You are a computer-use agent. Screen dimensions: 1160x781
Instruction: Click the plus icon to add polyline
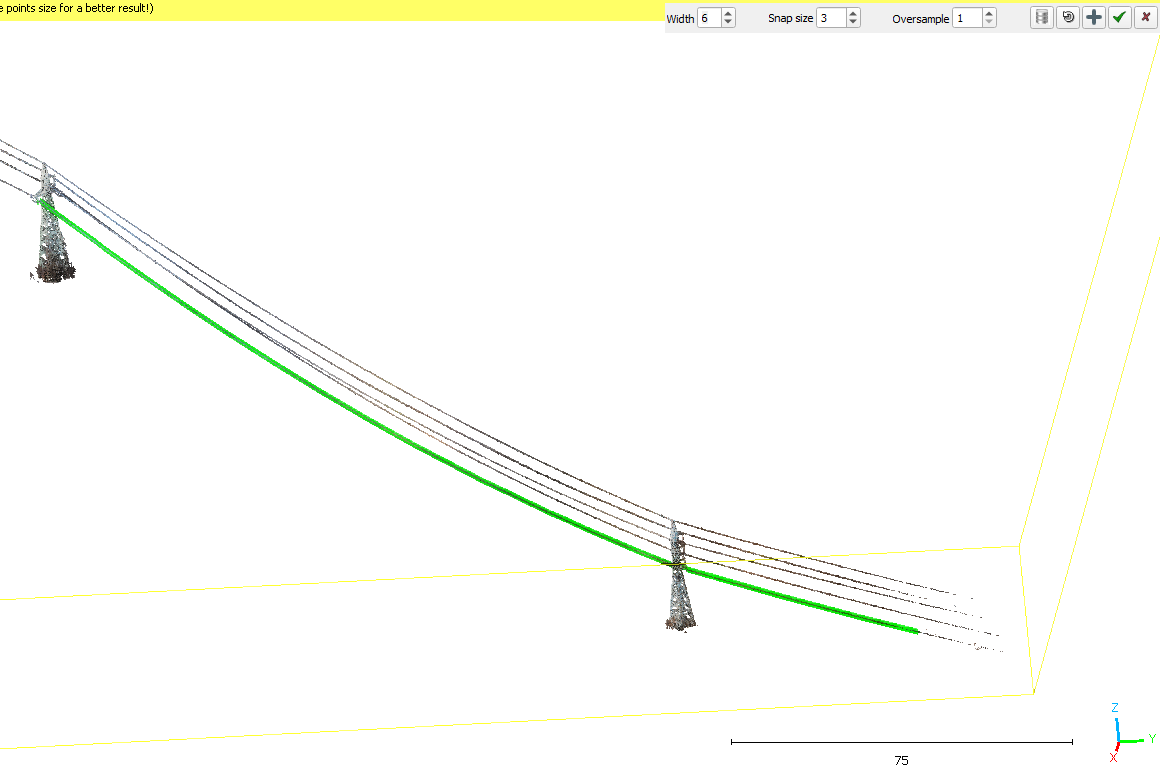[1094, 18]
